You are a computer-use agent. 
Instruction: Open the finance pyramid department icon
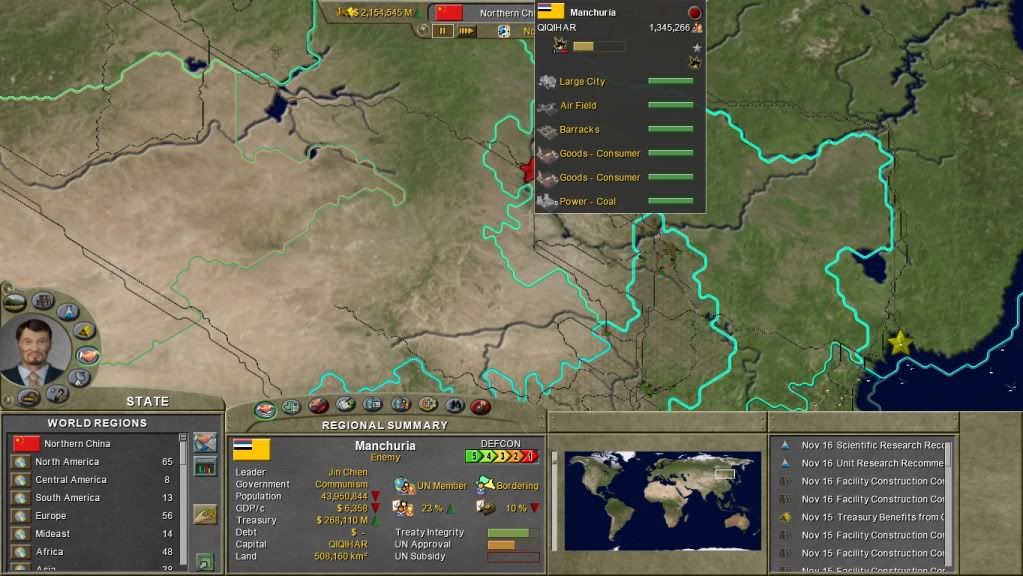pos(85,331)
